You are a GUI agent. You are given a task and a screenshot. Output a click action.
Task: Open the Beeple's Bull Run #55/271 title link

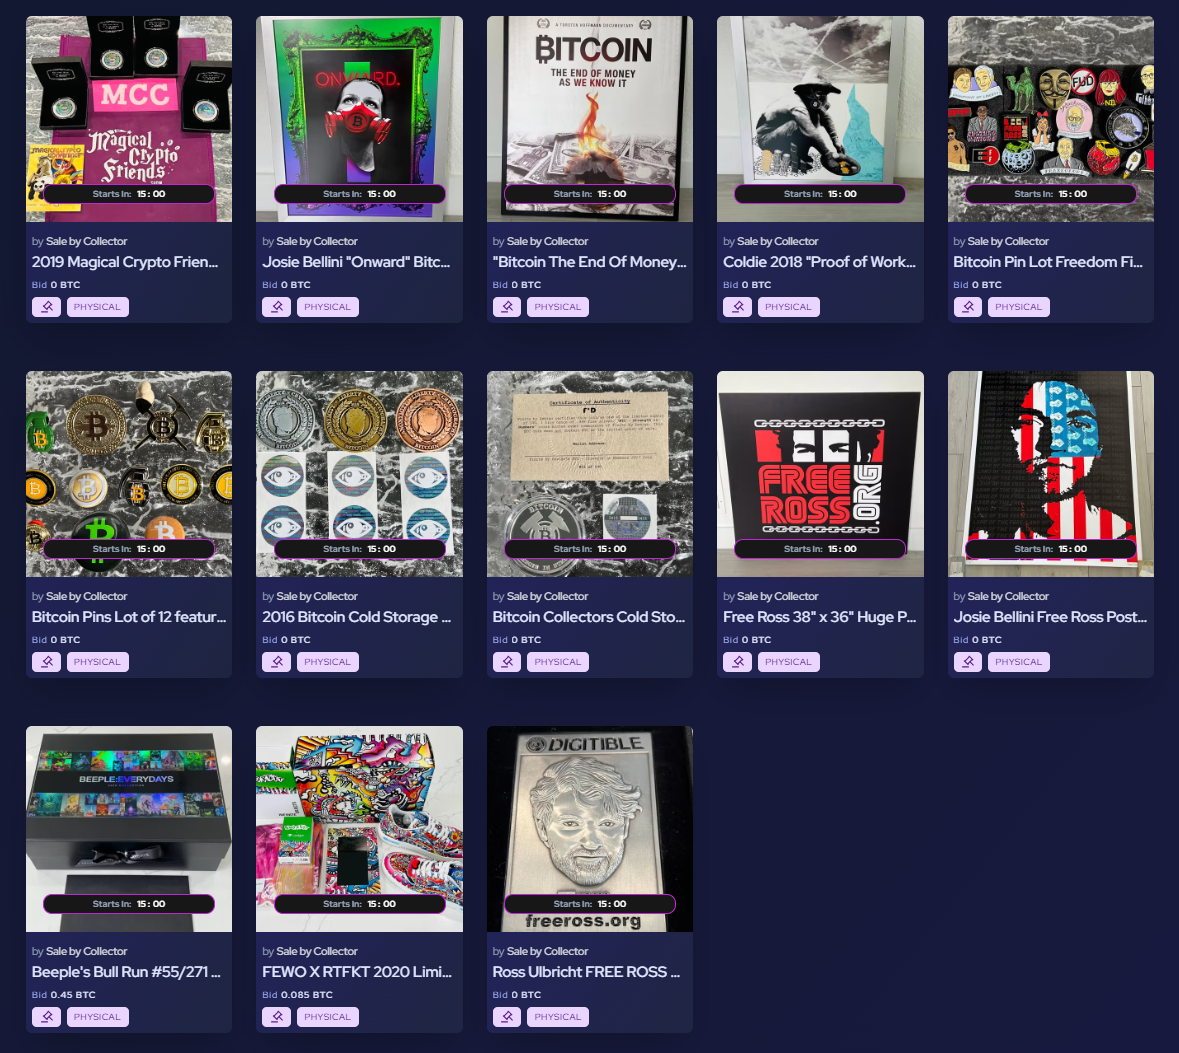point(126,972)
